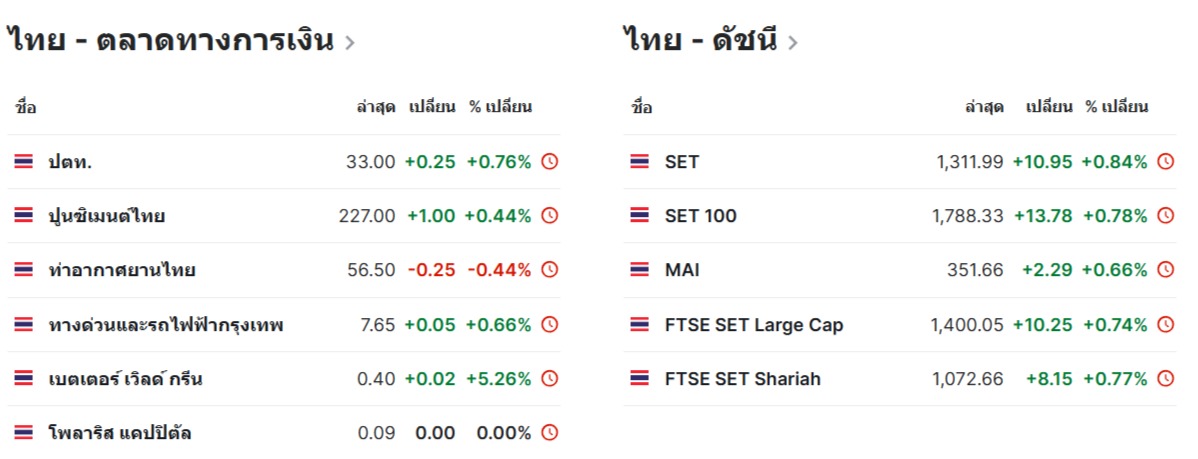The width and height of the screenshot is (1198, 459).
Task: Open the ปตท. stock link
Action: point(70,162)
